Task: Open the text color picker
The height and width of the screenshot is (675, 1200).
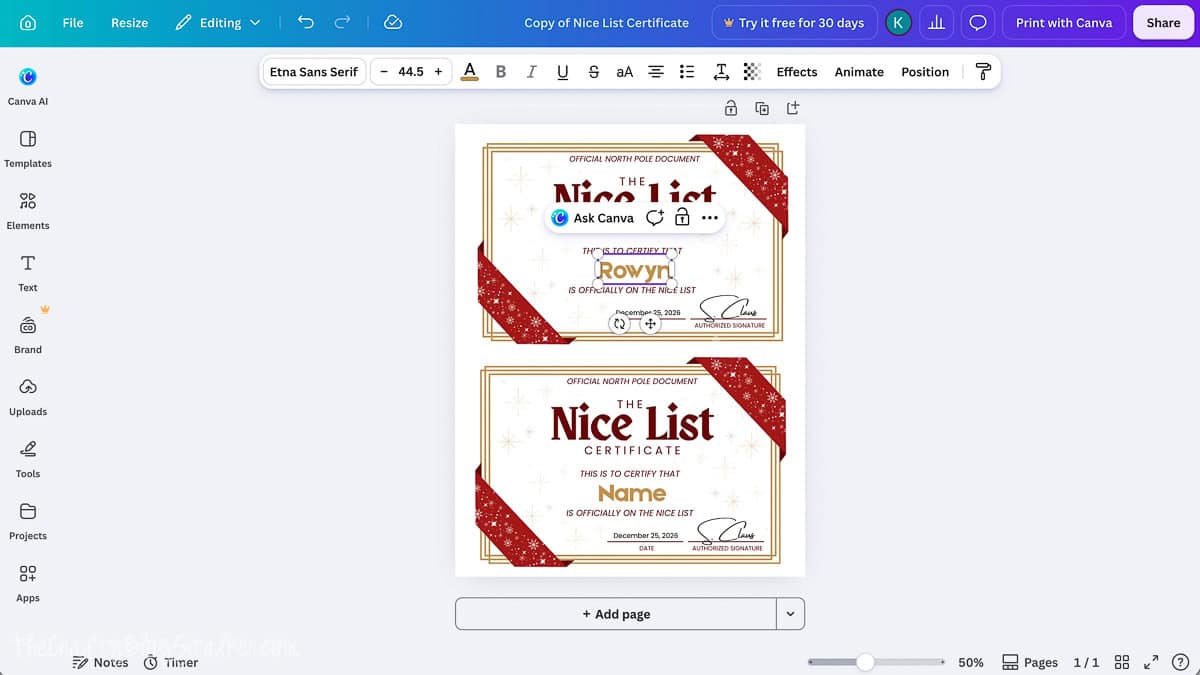Action: click(x=469, y=72)
